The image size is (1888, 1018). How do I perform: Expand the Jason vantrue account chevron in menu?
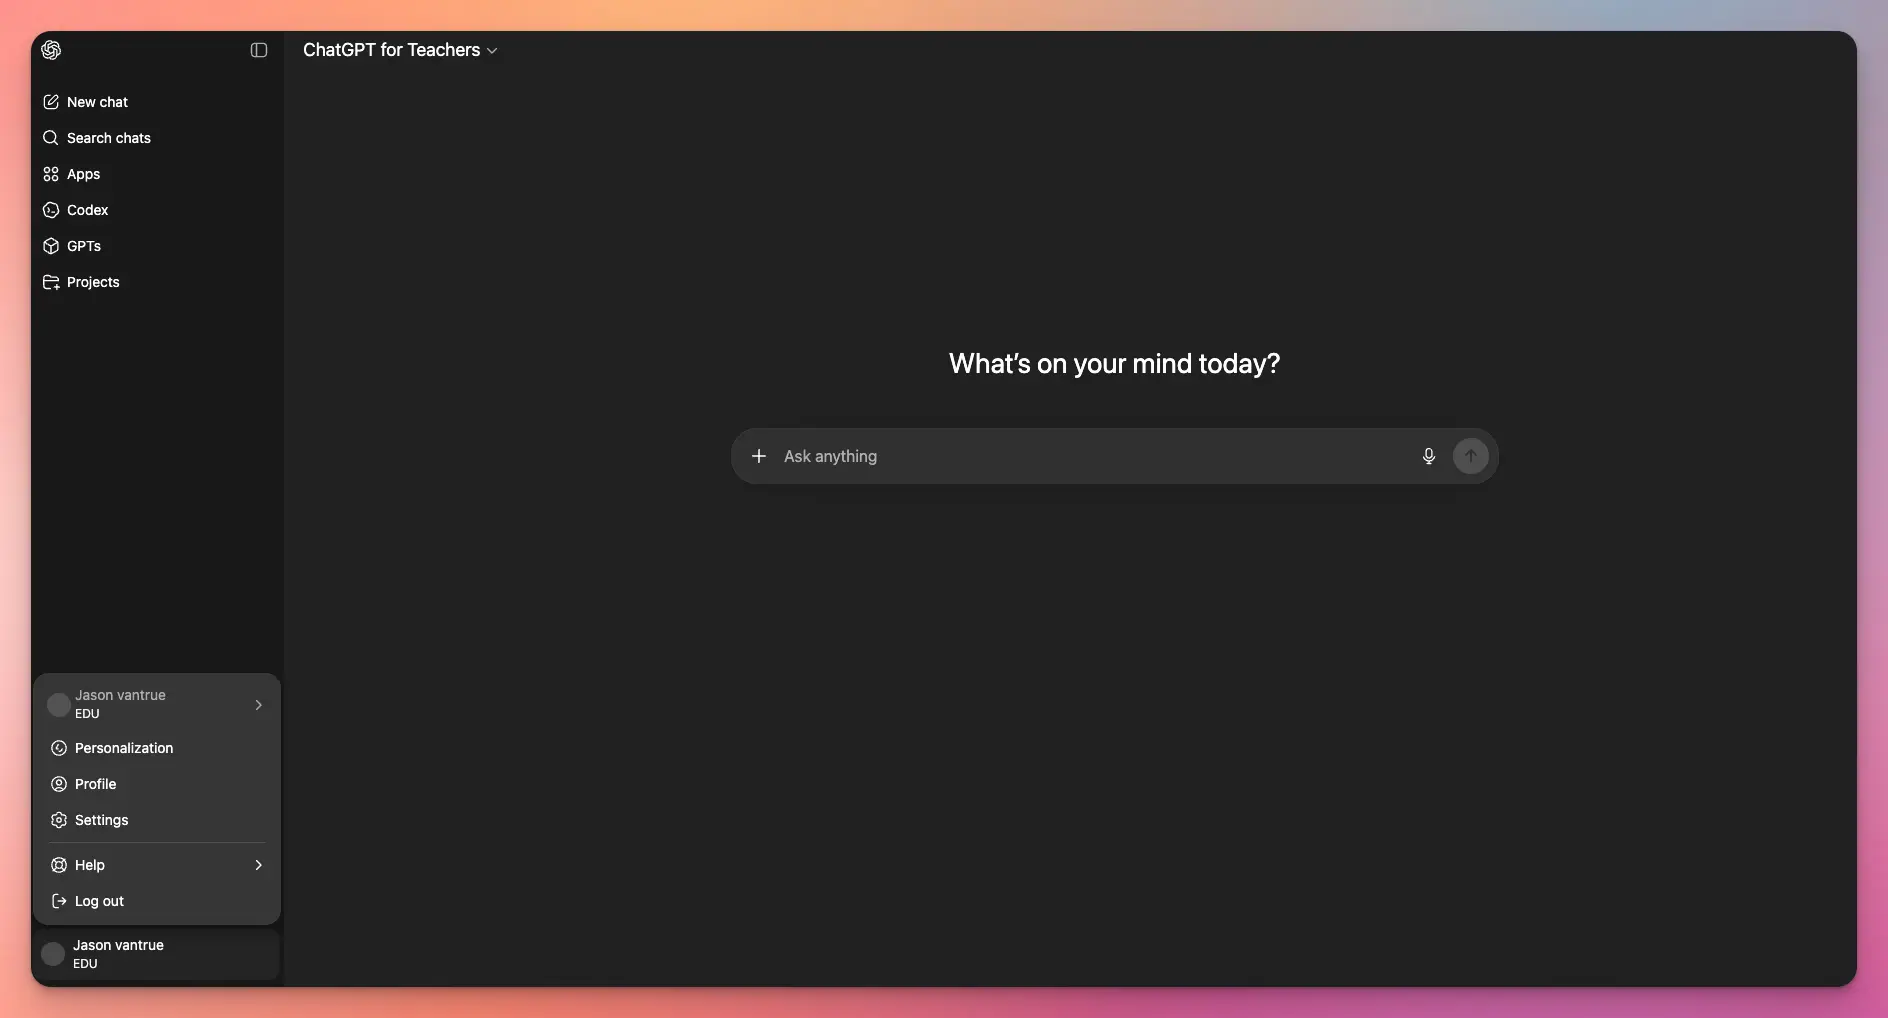point(259,705)
